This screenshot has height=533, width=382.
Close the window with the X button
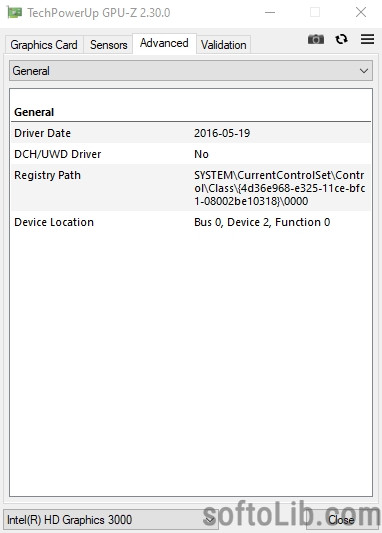[x=361, y=13]
